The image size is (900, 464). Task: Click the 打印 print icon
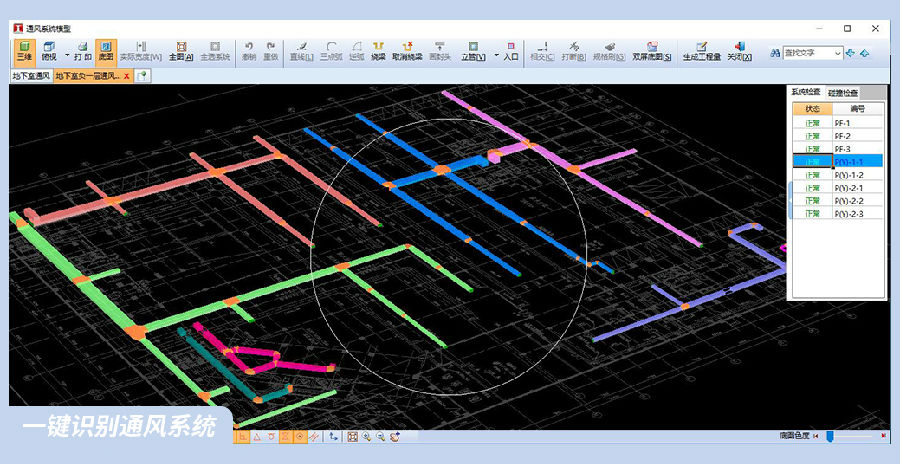[82, 51]
